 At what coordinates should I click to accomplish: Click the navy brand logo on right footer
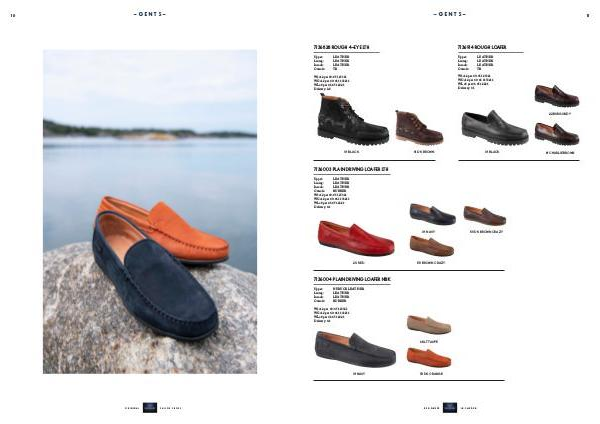click(450, 408)
